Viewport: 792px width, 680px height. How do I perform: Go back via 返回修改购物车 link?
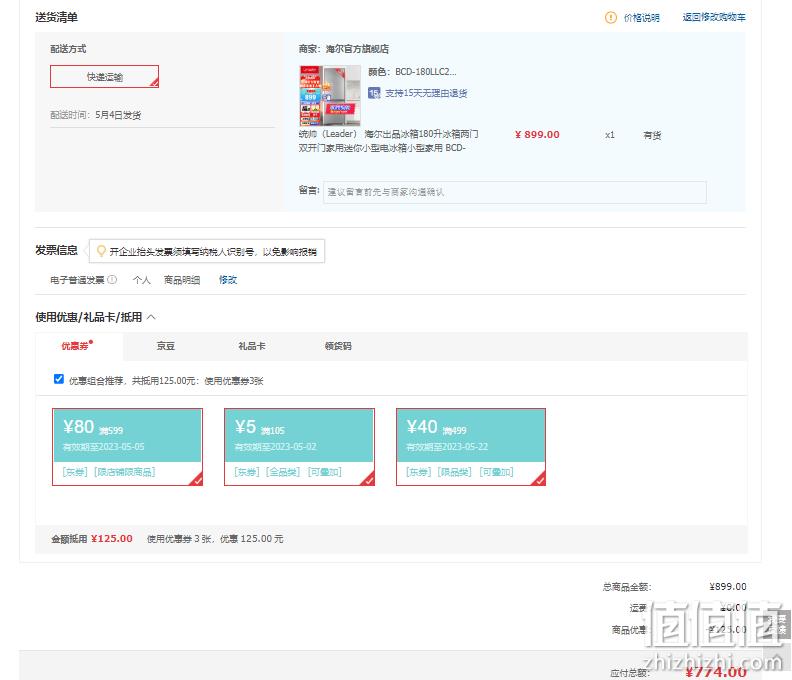coord(714,17)
